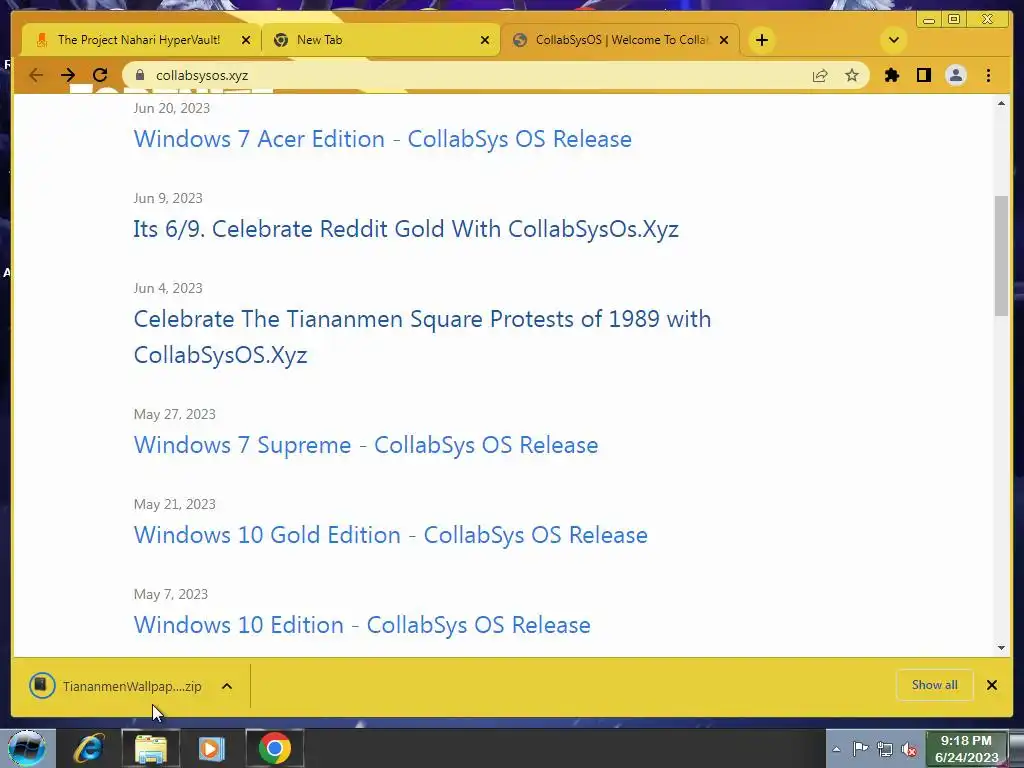Image resolution: width=1024 pixels, height=768 pixels.
Task: View site info via lock icon
Action: (140, 75)
